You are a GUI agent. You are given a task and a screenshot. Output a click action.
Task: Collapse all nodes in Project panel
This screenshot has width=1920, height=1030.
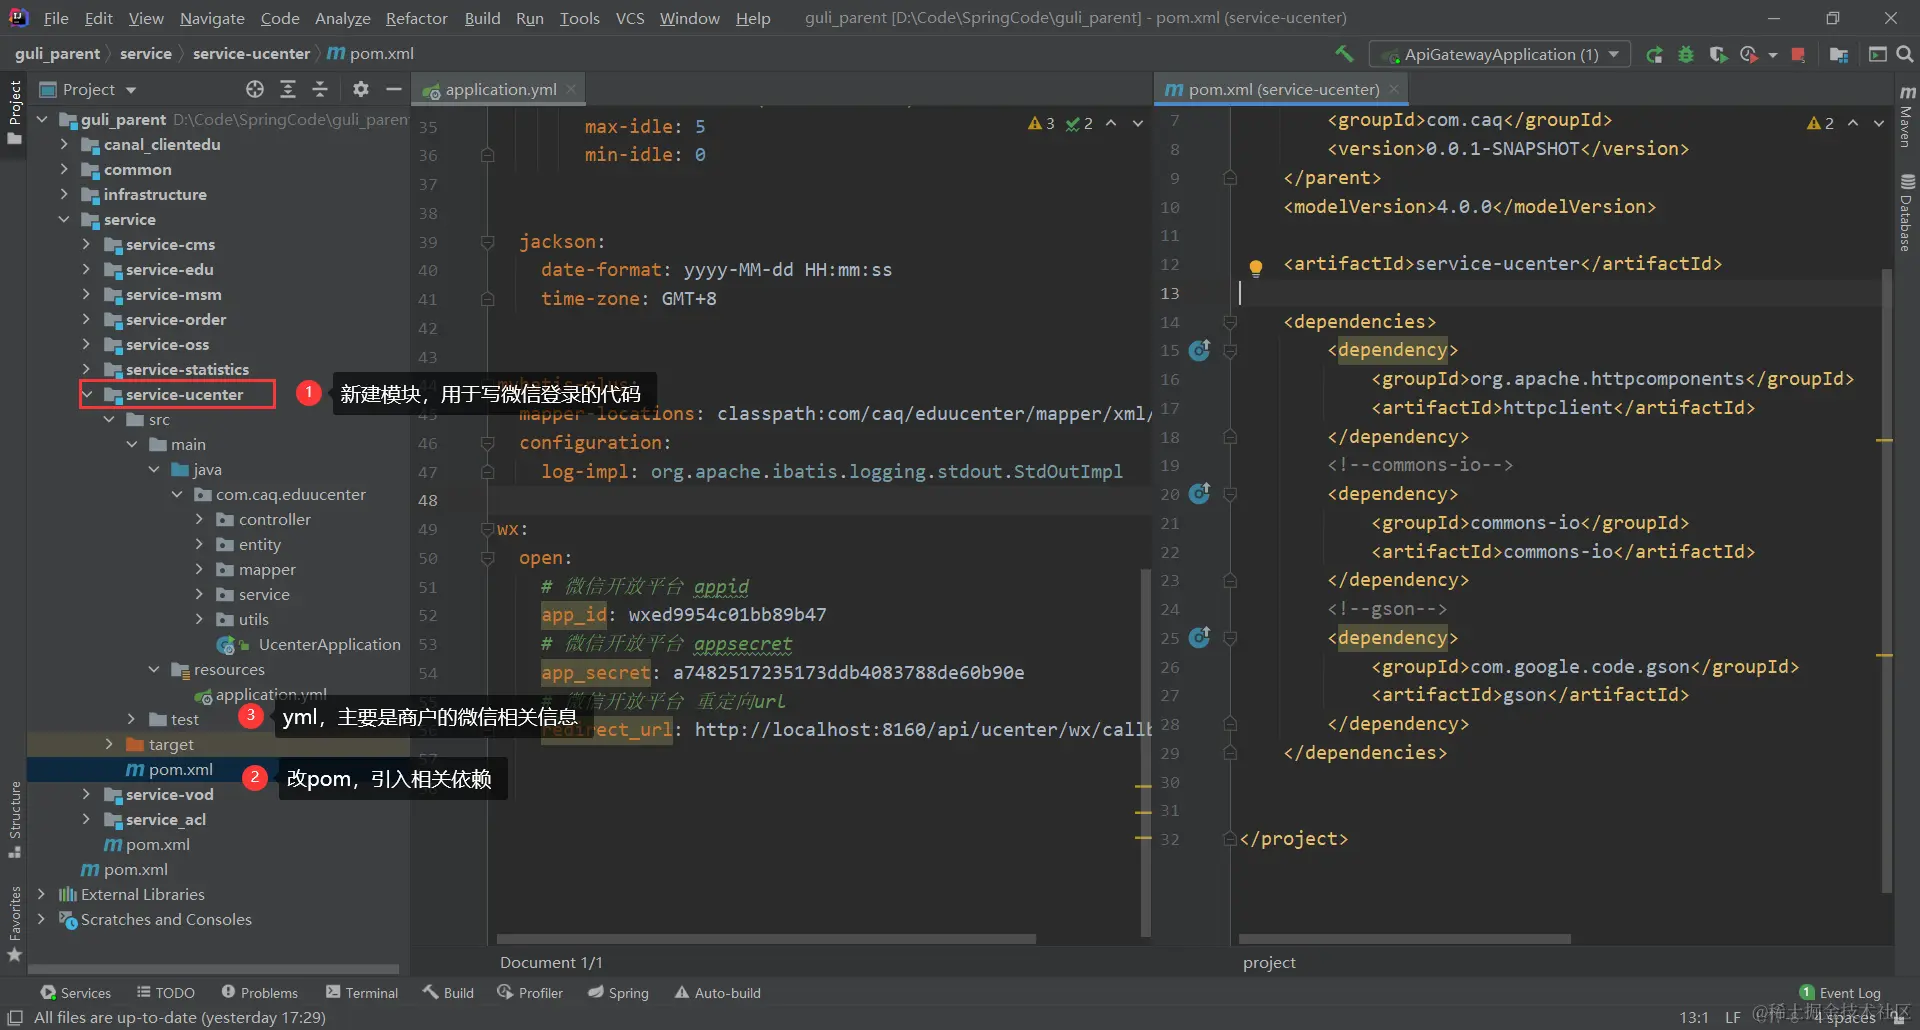tap(320, 90)
